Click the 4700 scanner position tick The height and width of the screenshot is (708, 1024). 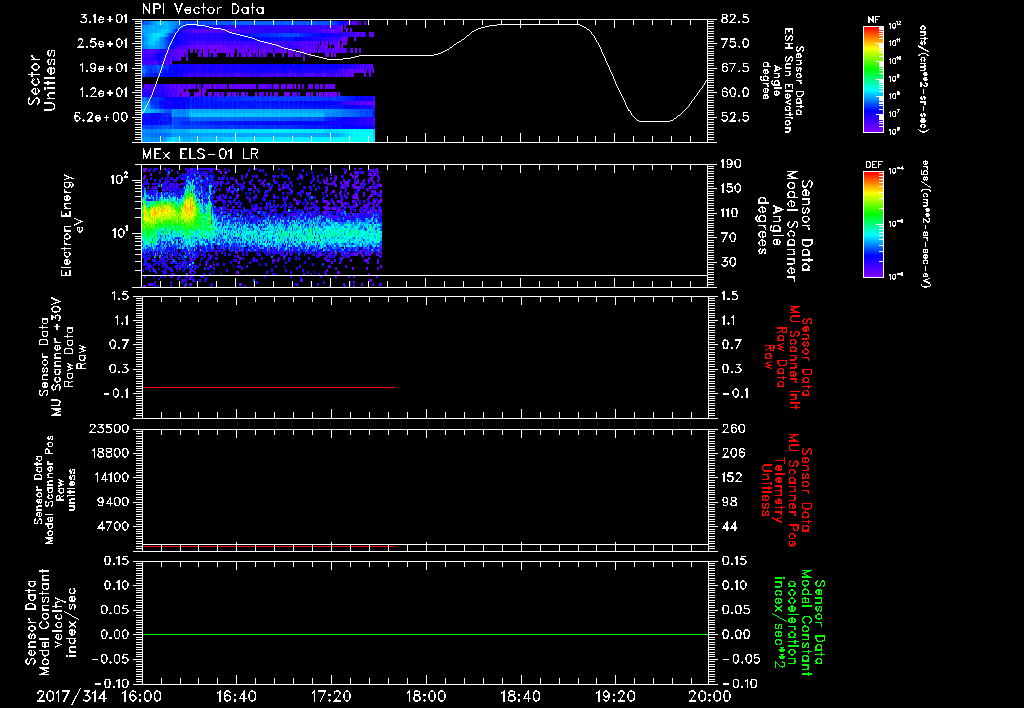coord(114,526)
